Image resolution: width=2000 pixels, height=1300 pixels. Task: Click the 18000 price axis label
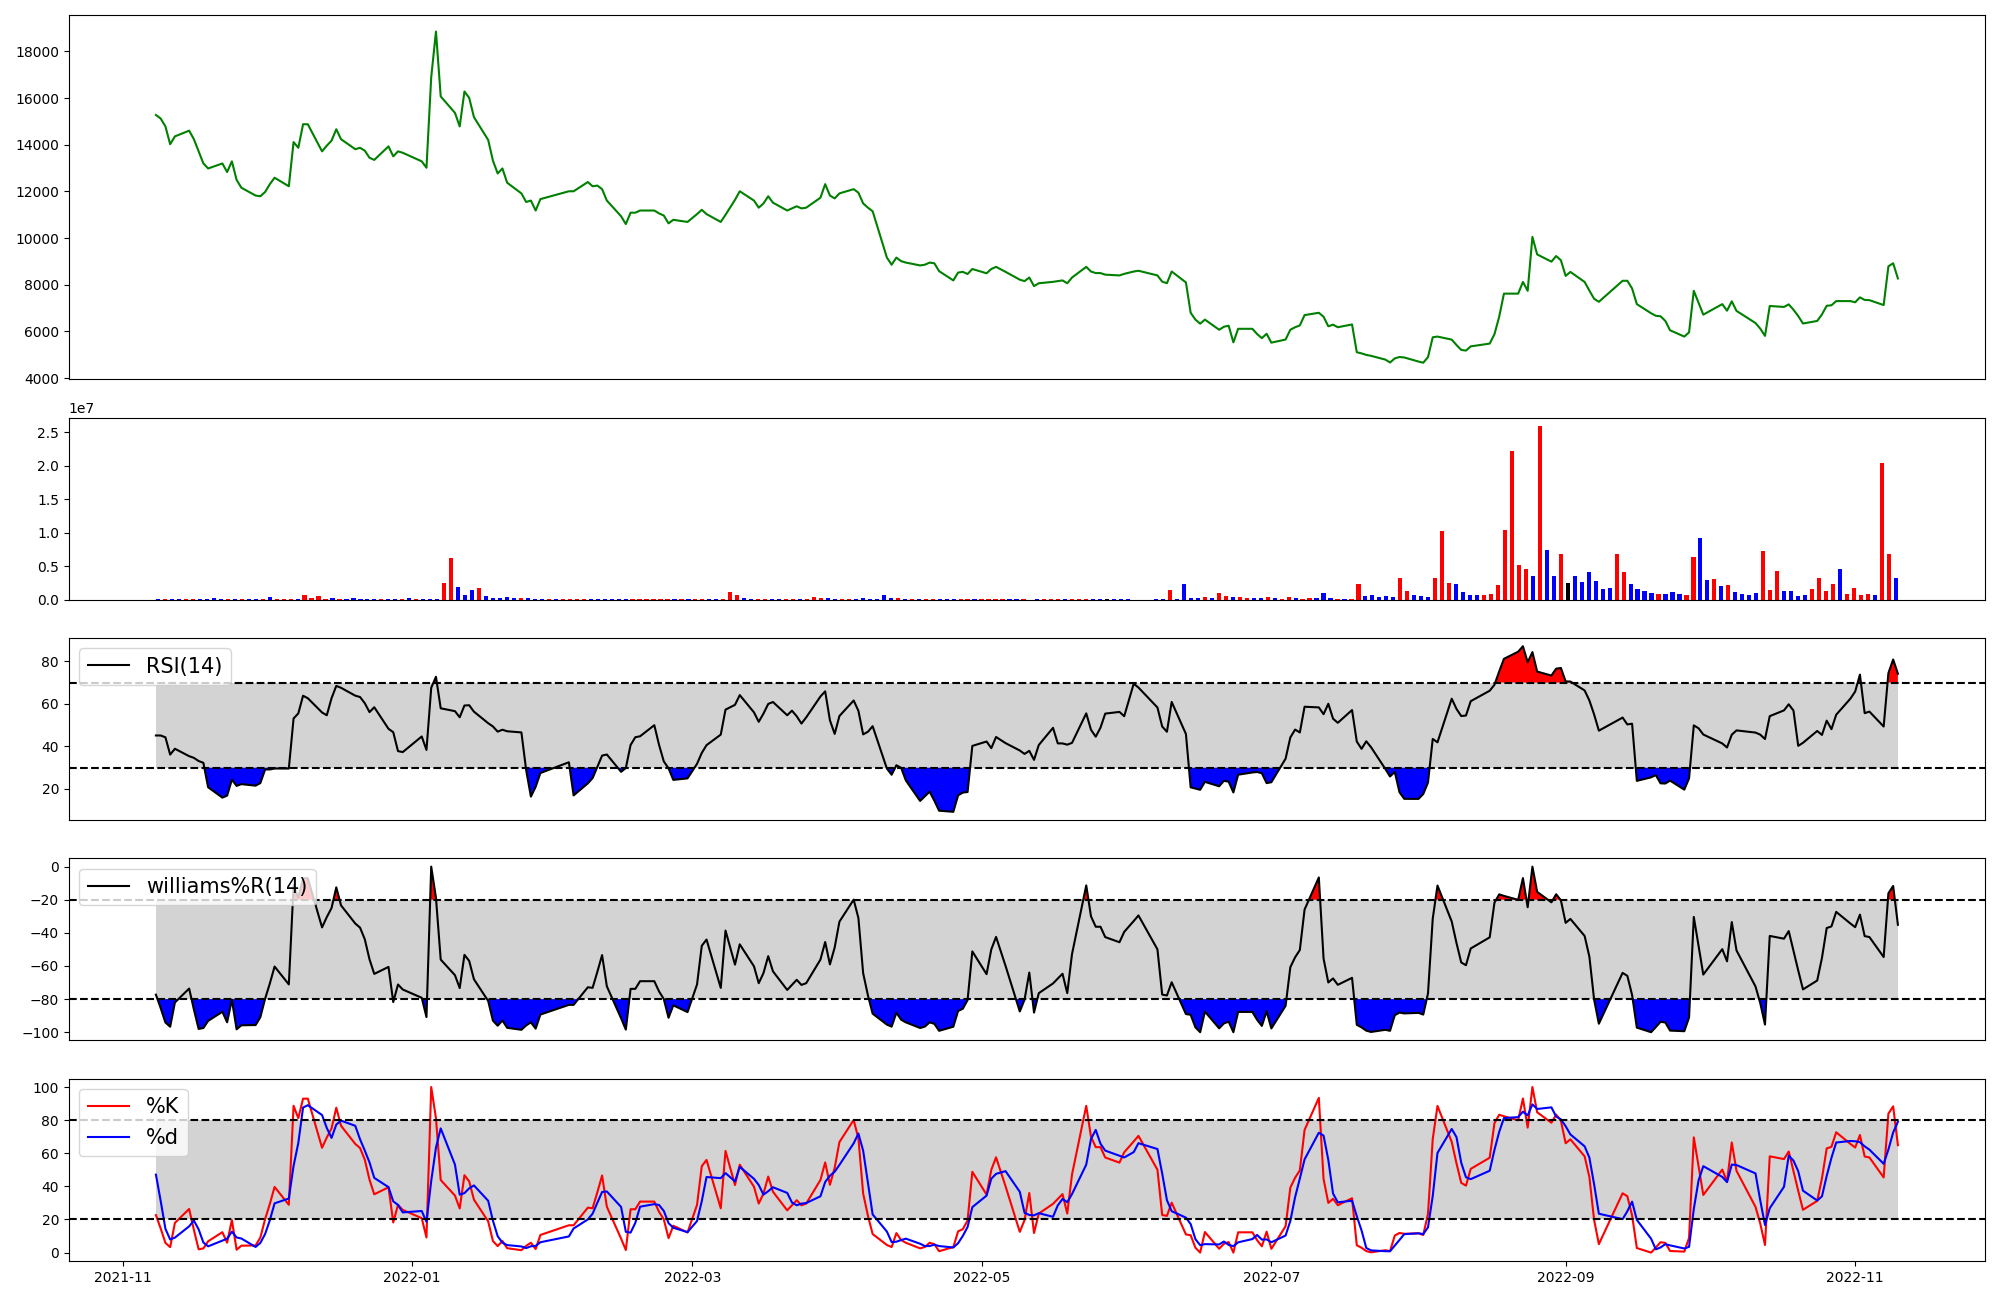pos(38,52)
